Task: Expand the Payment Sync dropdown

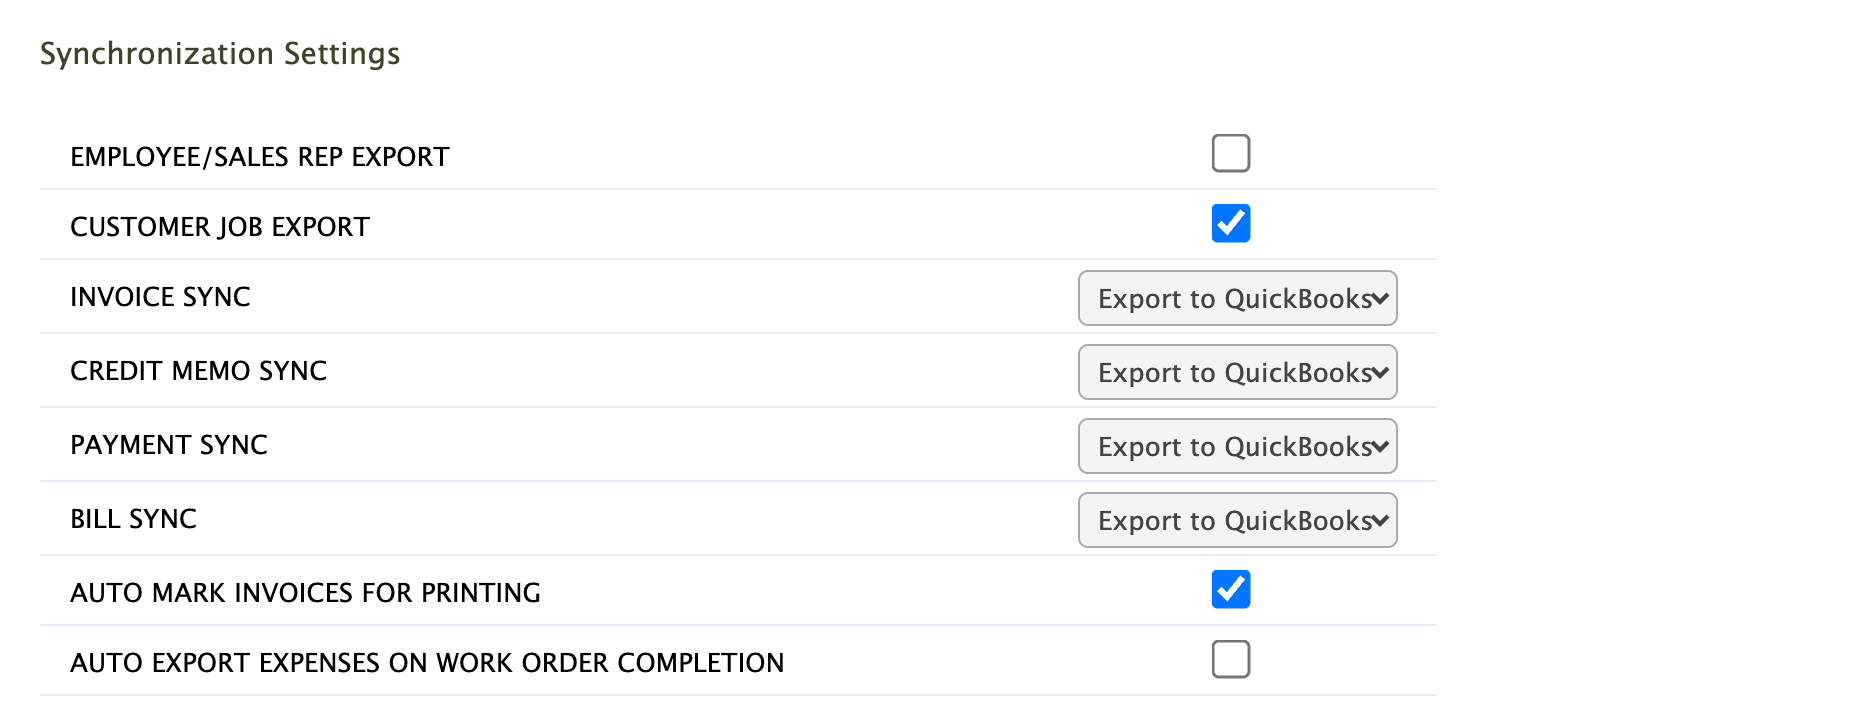Action: point(1238,446)
